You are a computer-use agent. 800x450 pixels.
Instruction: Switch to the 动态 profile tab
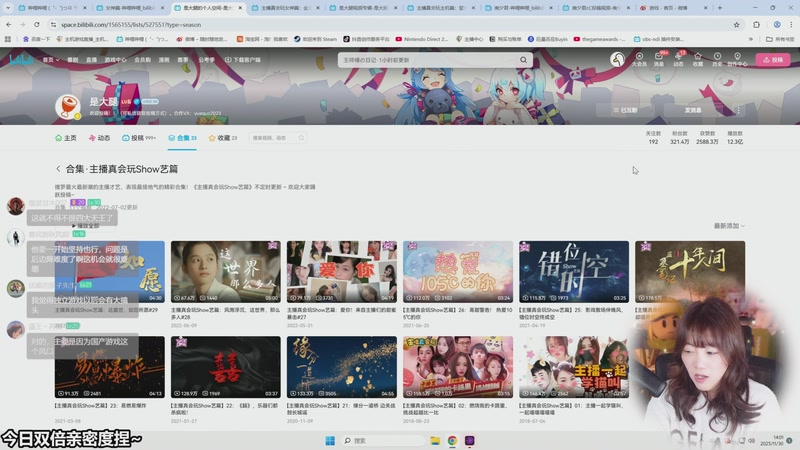99,138
